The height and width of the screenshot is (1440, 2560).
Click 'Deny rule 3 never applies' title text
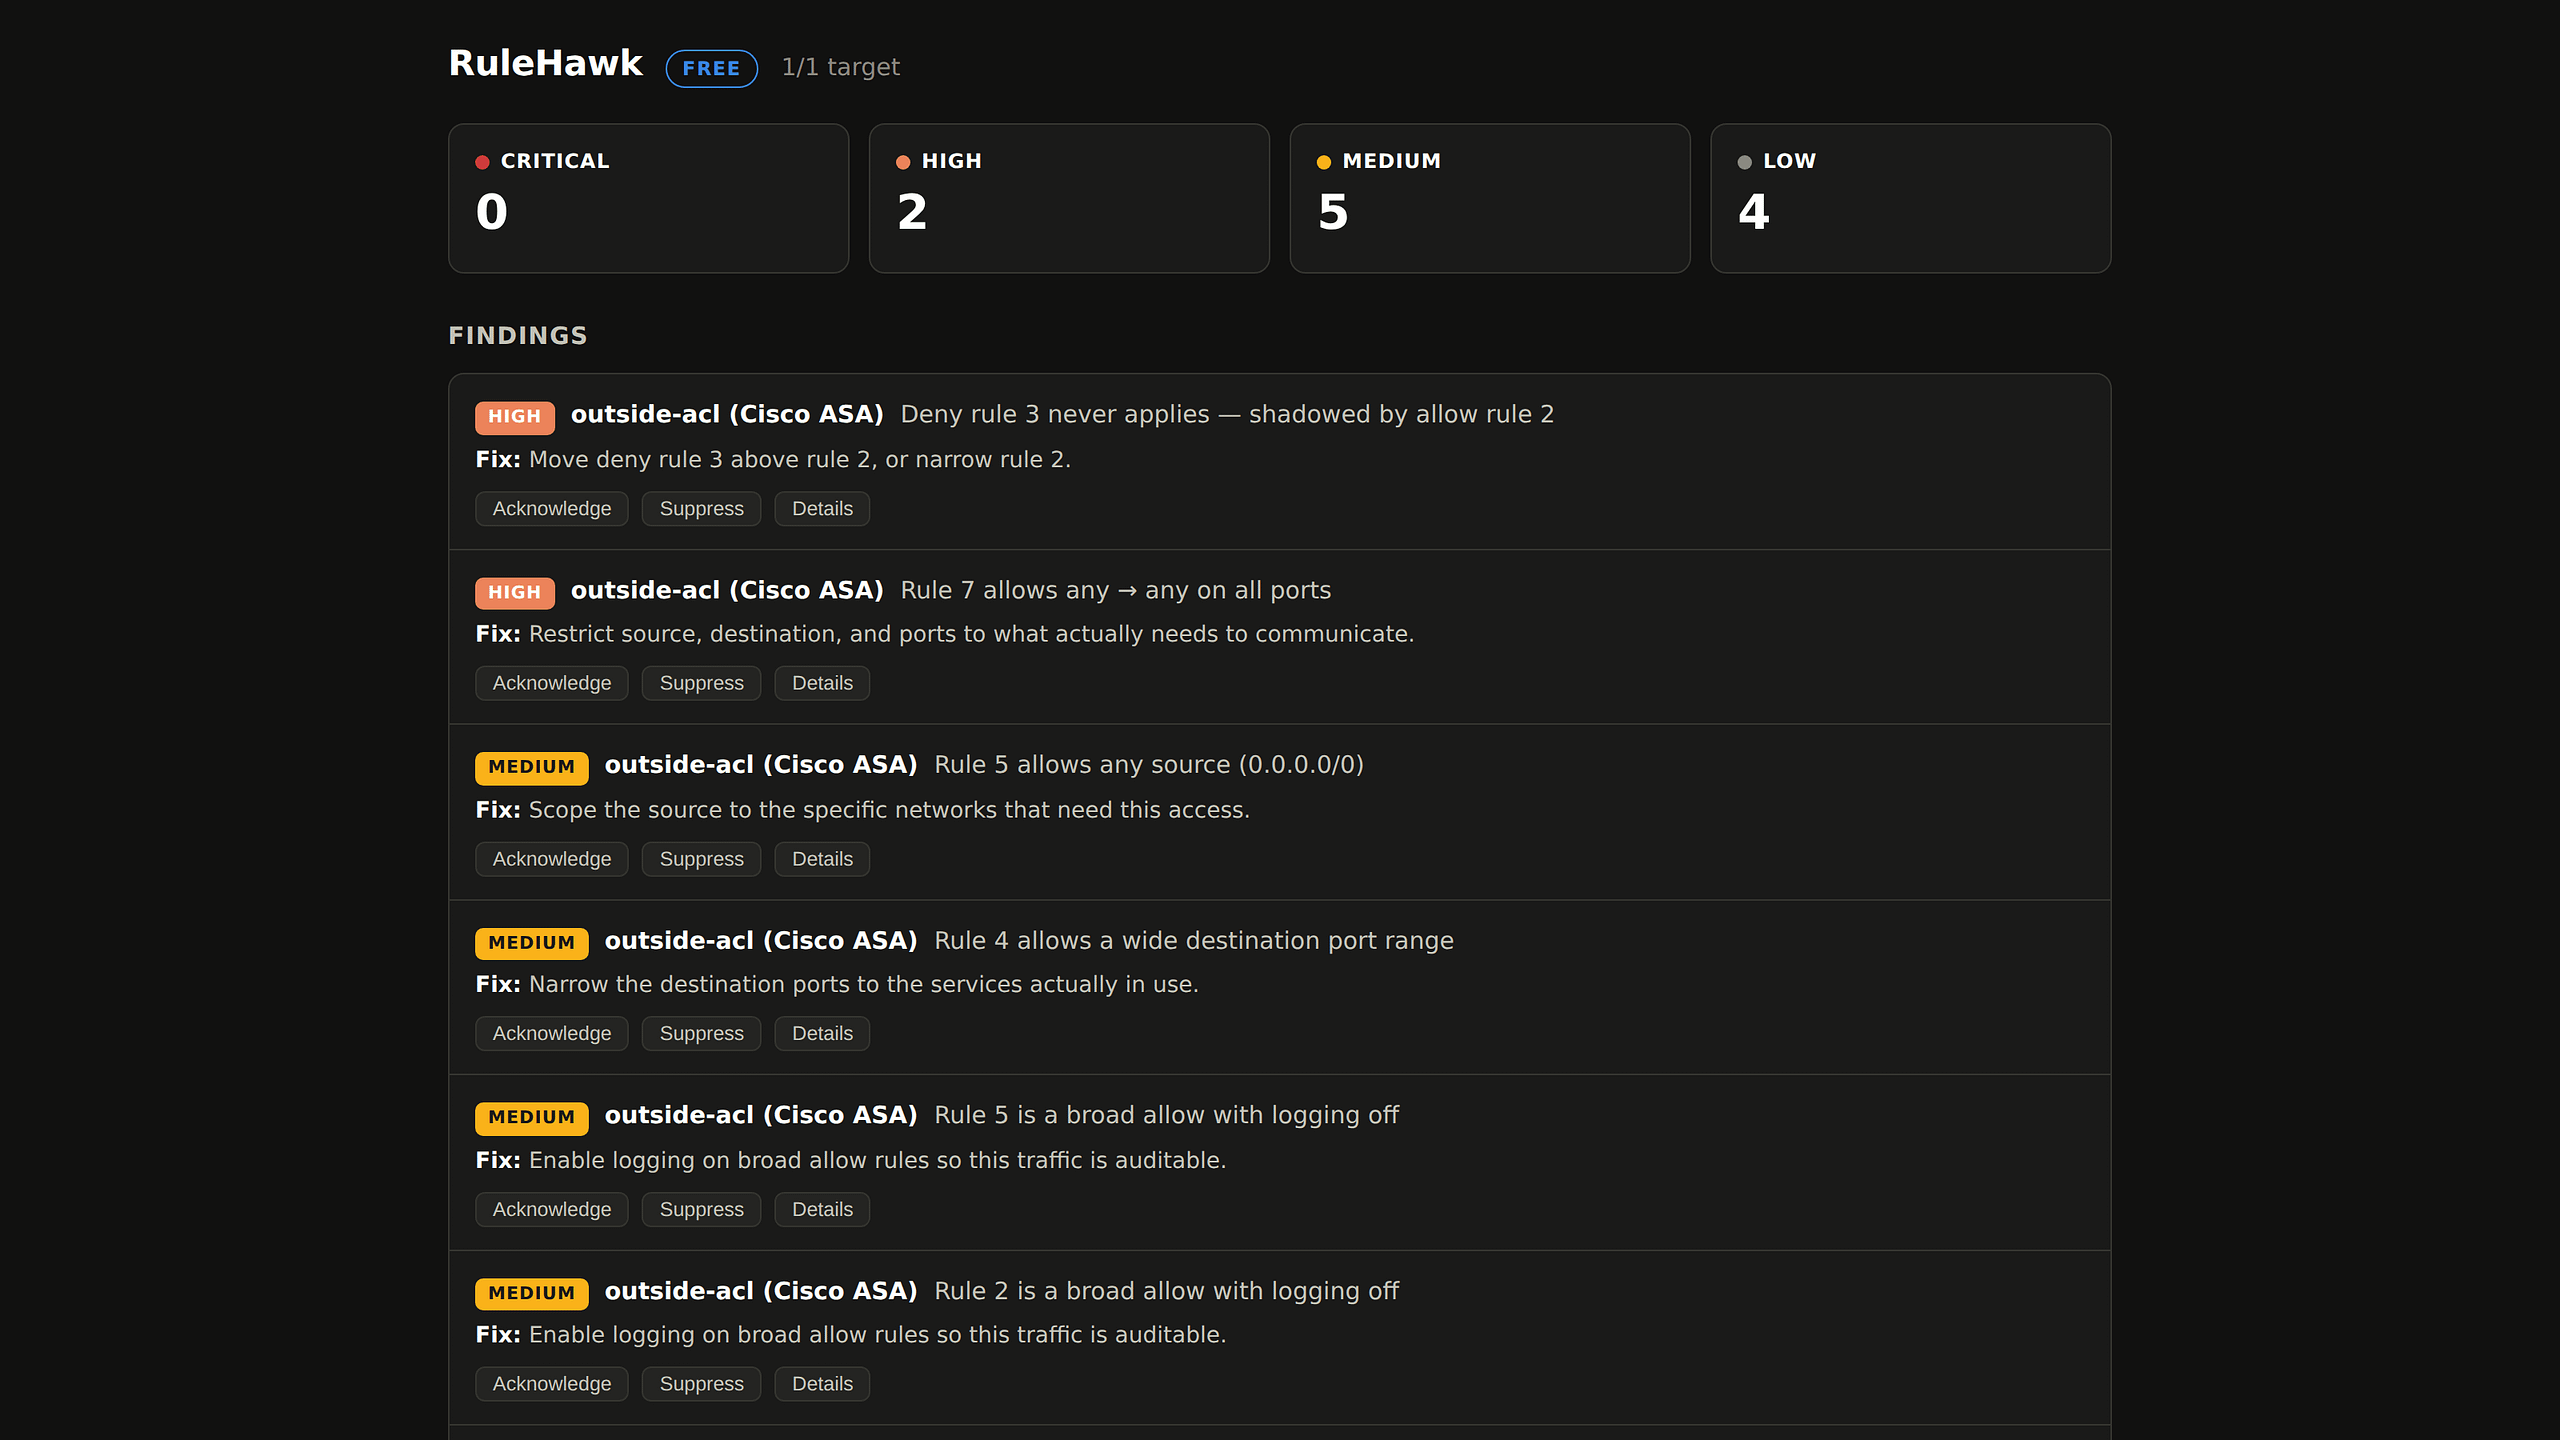(1227, 414)
